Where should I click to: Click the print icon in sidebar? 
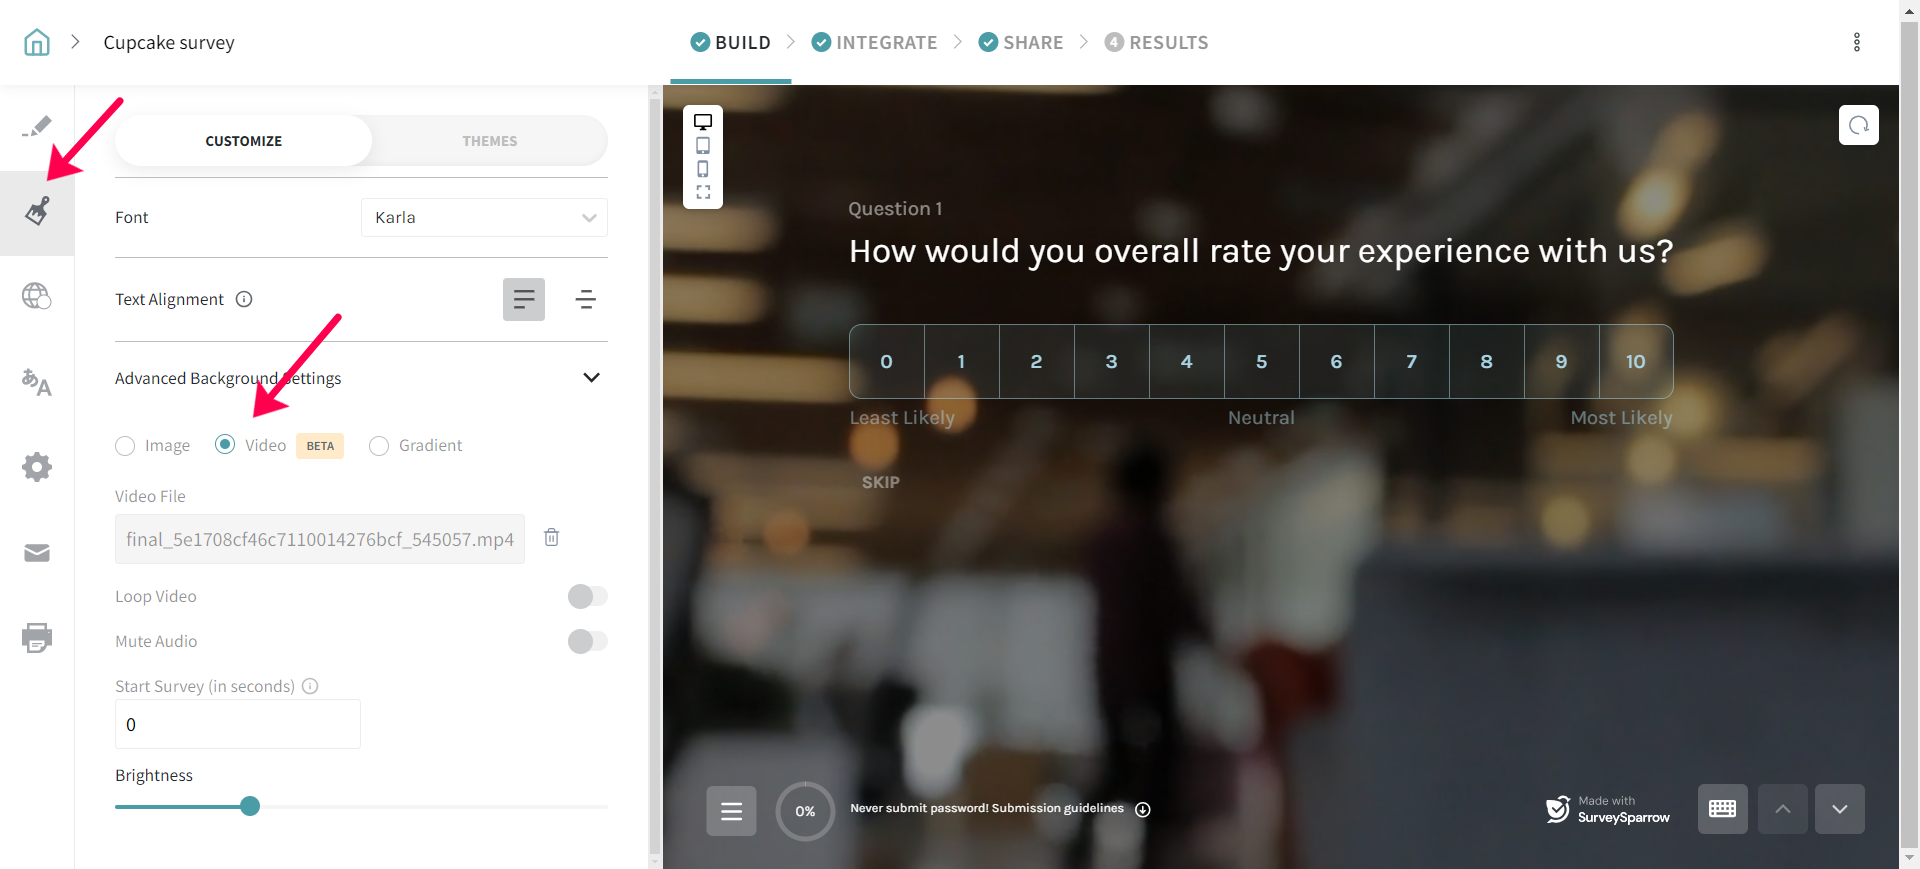[37, 637]
